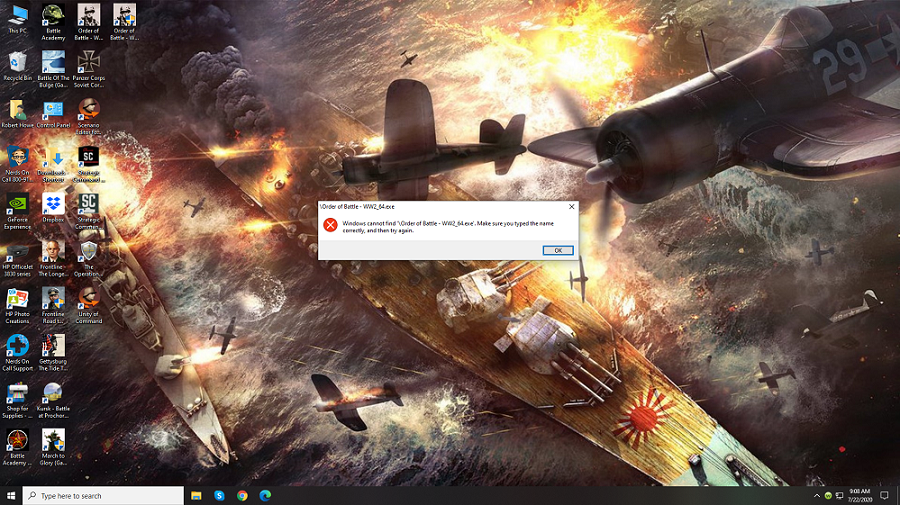Select the green Strategic Command SC icon

[88, 211]
